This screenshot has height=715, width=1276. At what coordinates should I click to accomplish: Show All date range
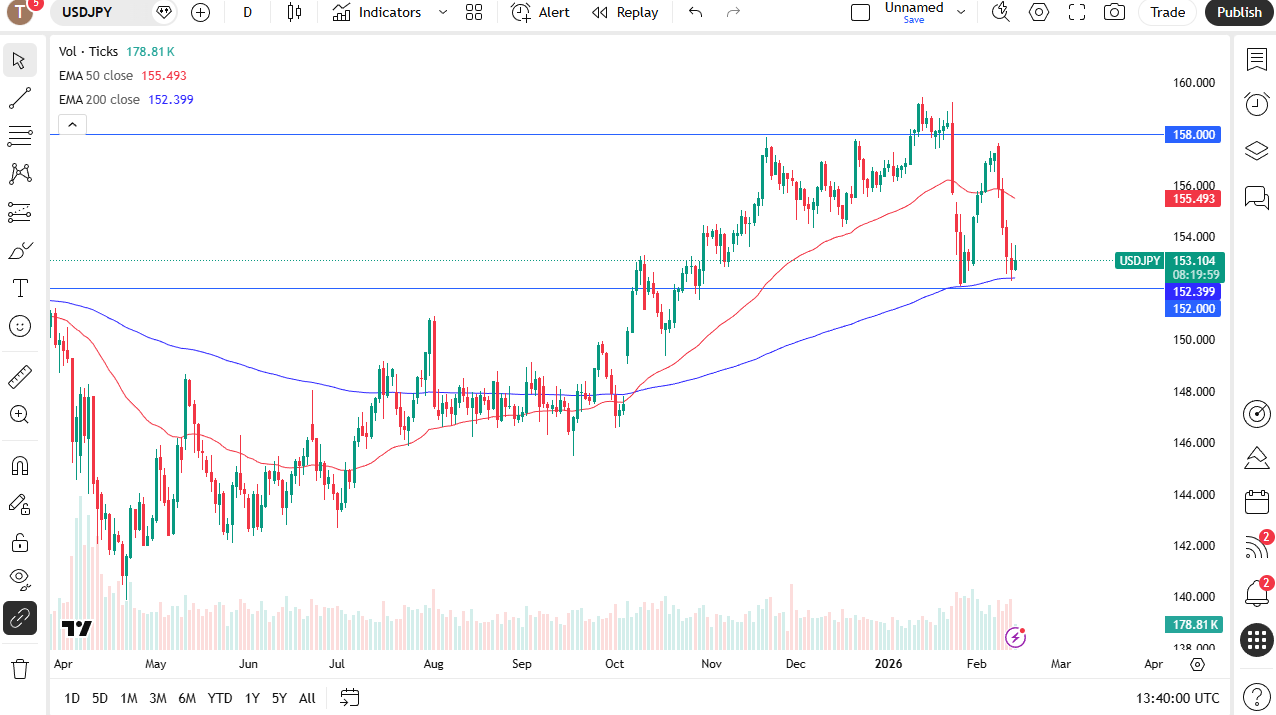[307, 698]
